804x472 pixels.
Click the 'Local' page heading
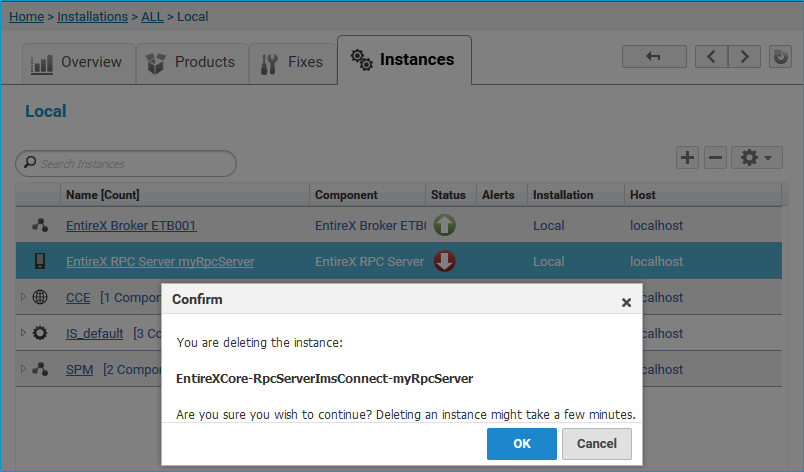[46, 111]
